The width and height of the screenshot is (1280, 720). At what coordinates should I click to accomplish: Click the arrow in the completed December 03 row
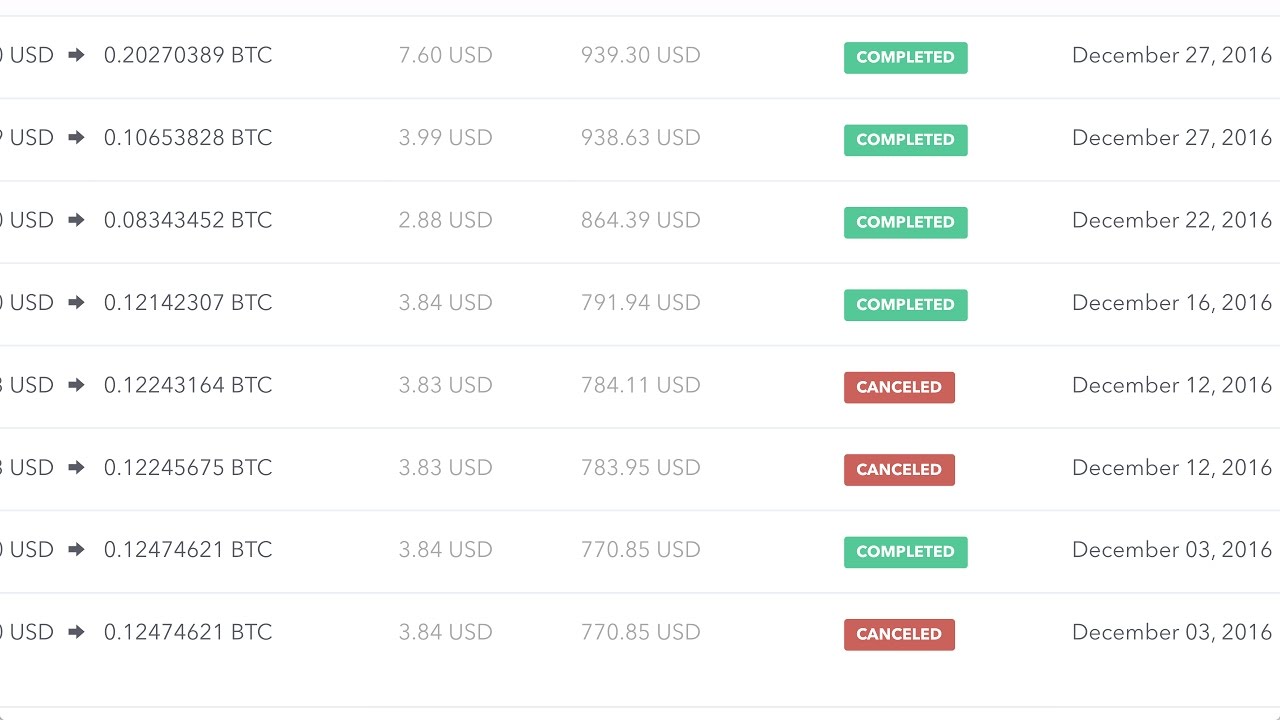pyautogui.click(x=76, y=550)
